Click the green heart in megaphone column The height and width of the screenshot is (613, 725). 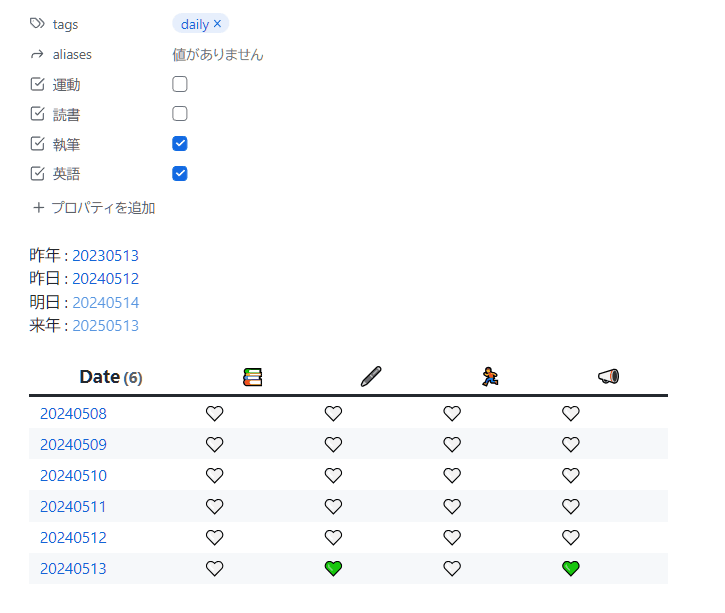[x=570, y=568]
